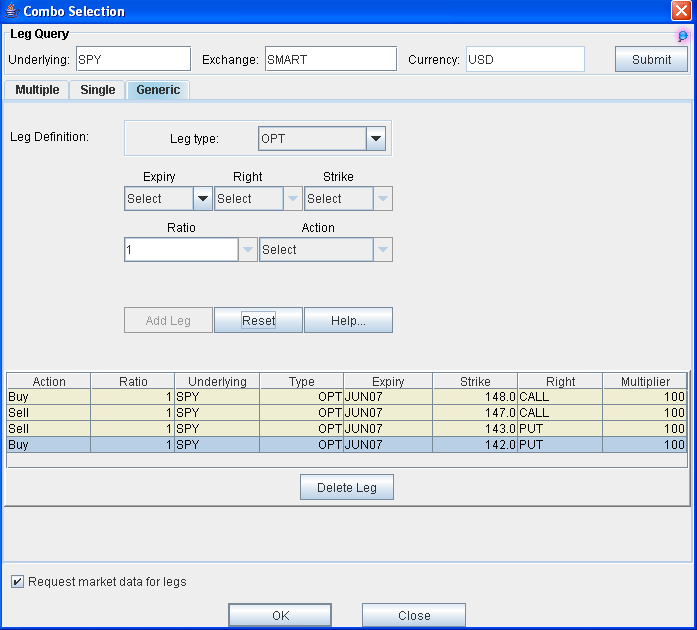Image resolution: width=697 pixels, height=630 pixels.
Task: Click the Java icon in title bar
Action: (11, 11)
